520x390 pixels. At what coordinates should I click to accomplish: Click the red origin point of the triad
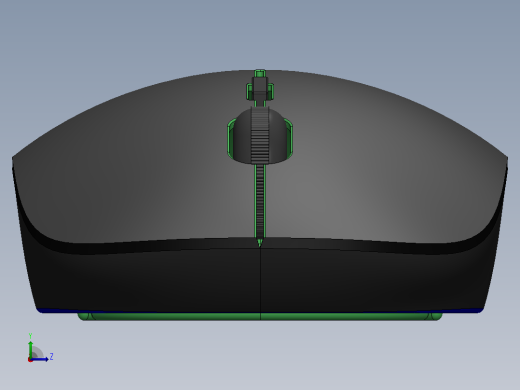click(x=30, y=360)
